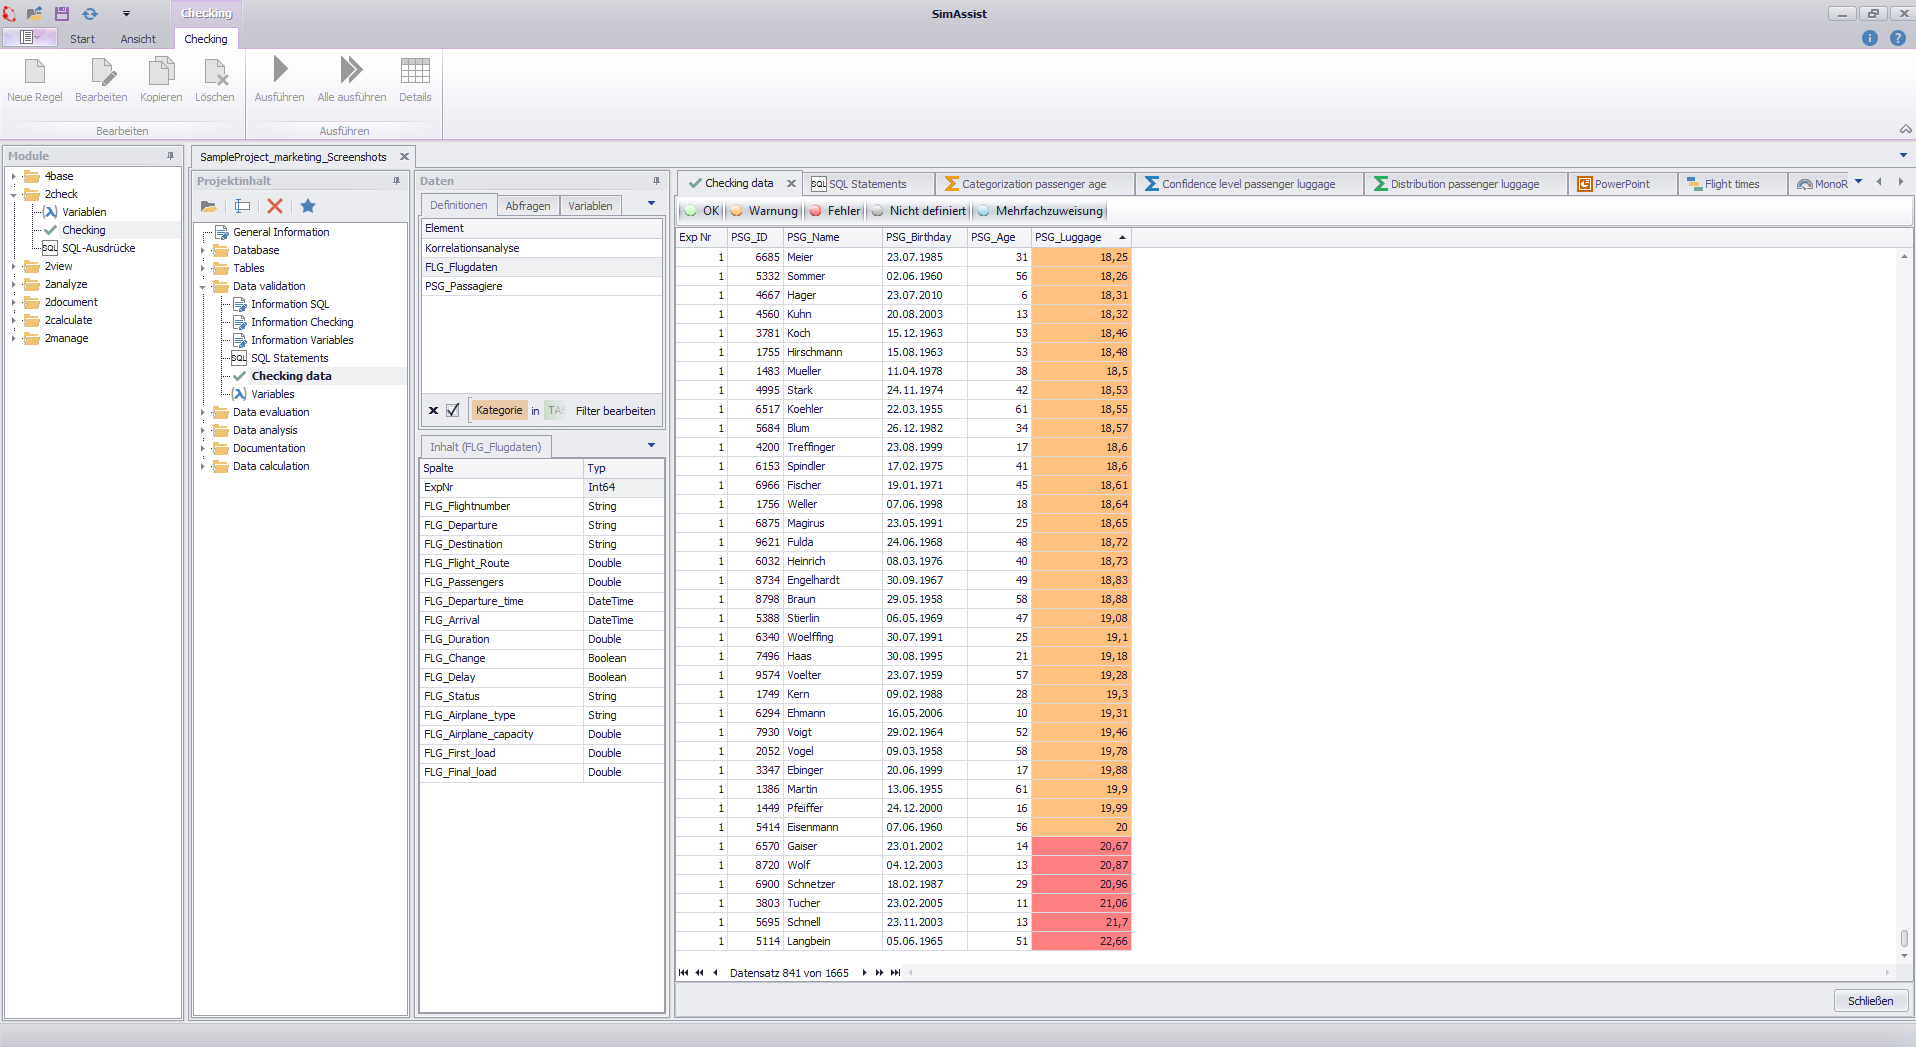
Task: Click the Schließen button
Action: [x=1870, y=1001]
